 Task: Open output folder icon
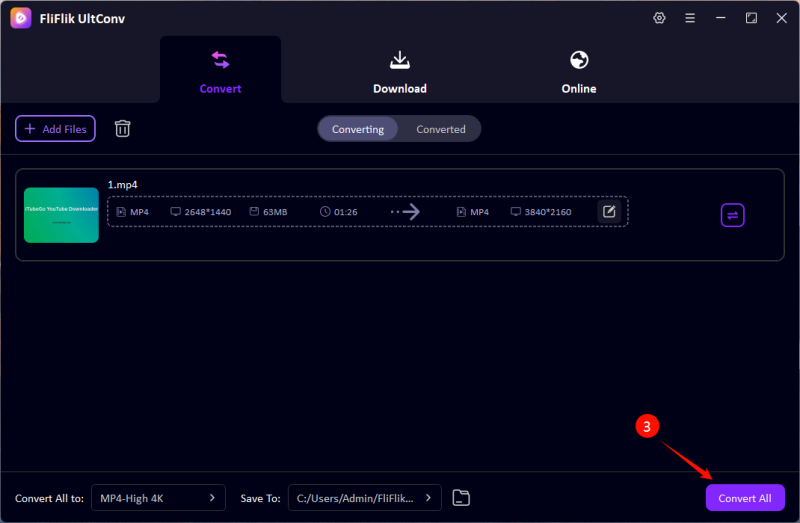pyautogui.click(x=461, y=497)
